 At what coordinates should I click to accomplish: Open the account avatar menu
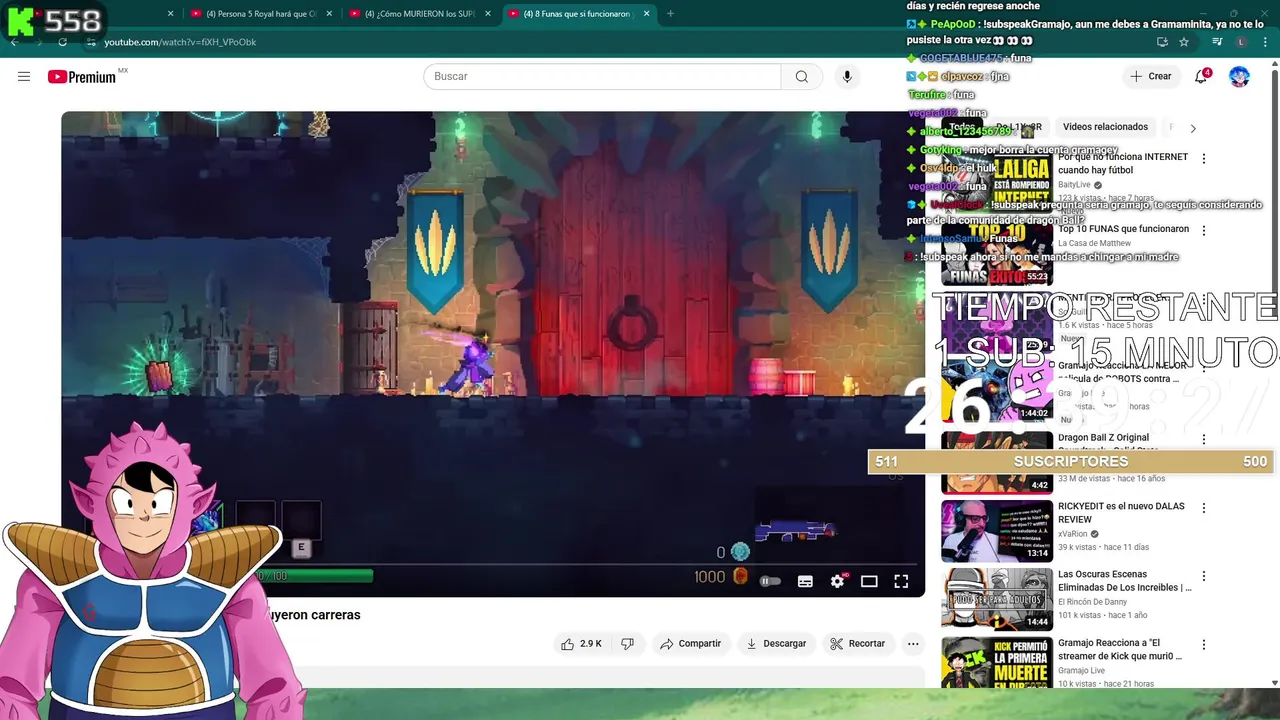tap(1239, 77)
